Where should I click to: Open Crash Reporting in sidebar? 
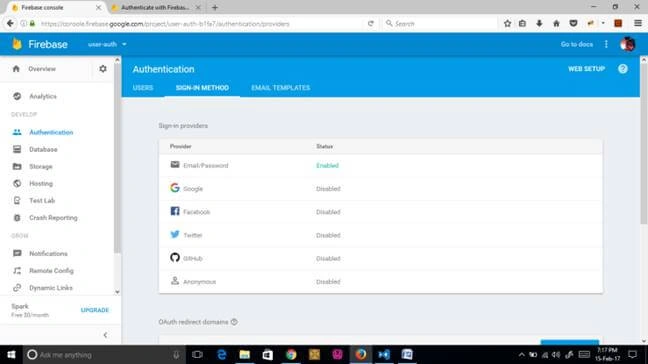[x=53, y=218]
